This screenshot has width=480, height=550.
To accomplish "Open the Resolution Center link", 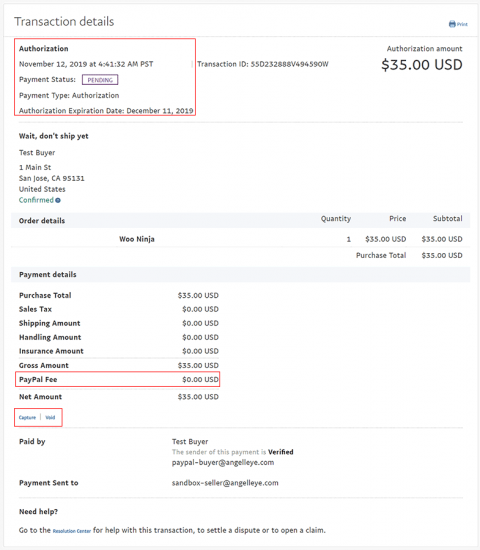I will click(72, 531).
